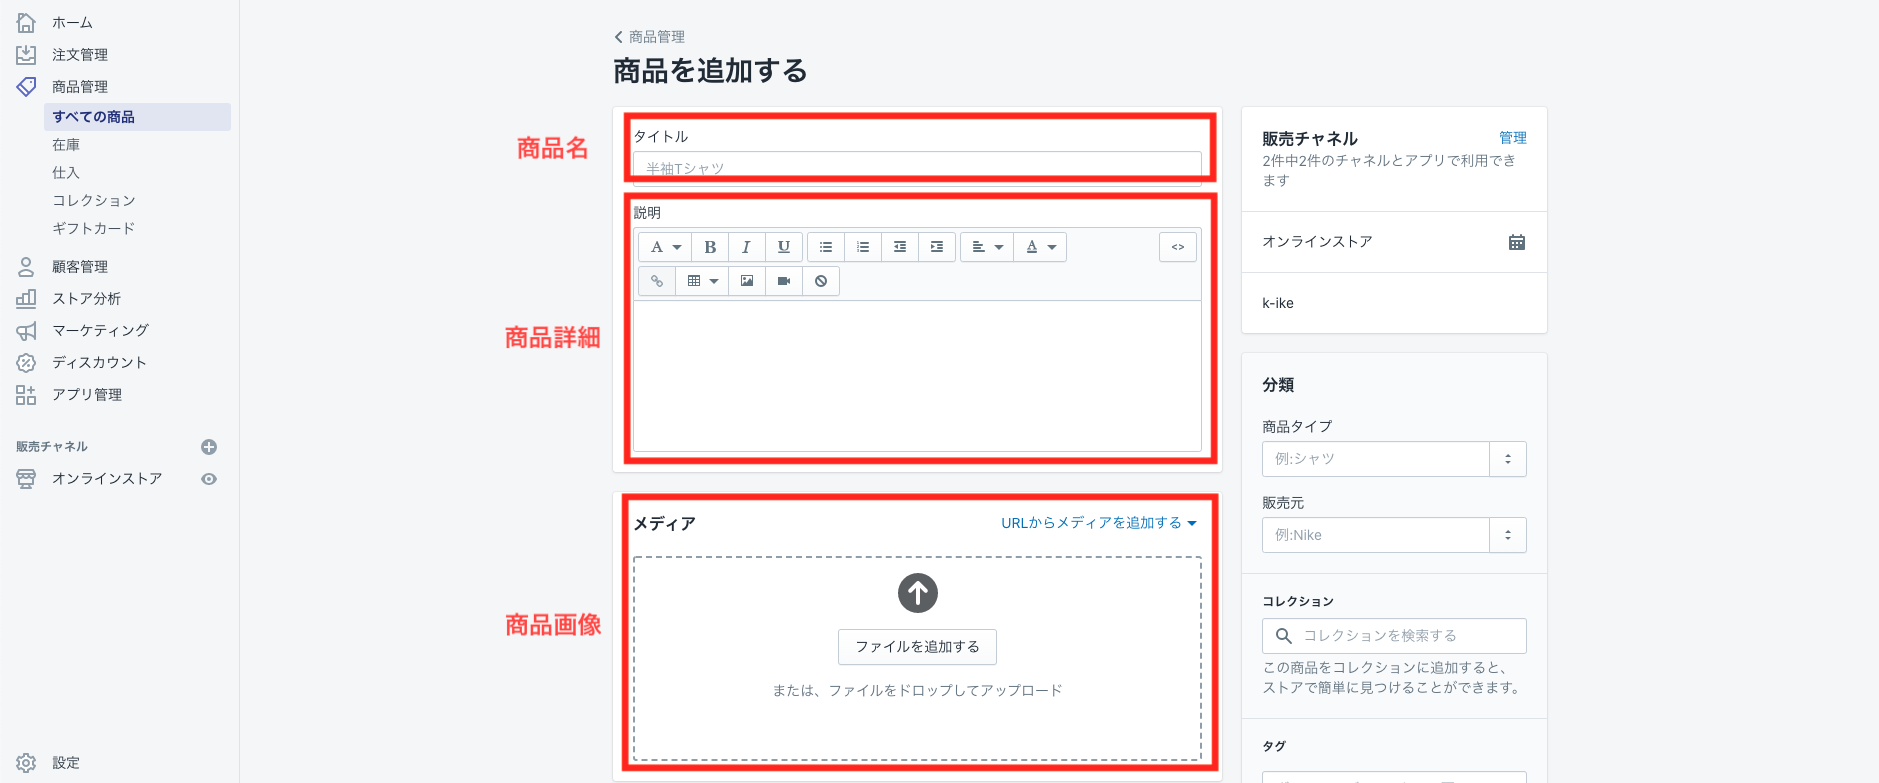1879x783 pixels.
Task: Click the upload arrow icon
Action: 917,593
